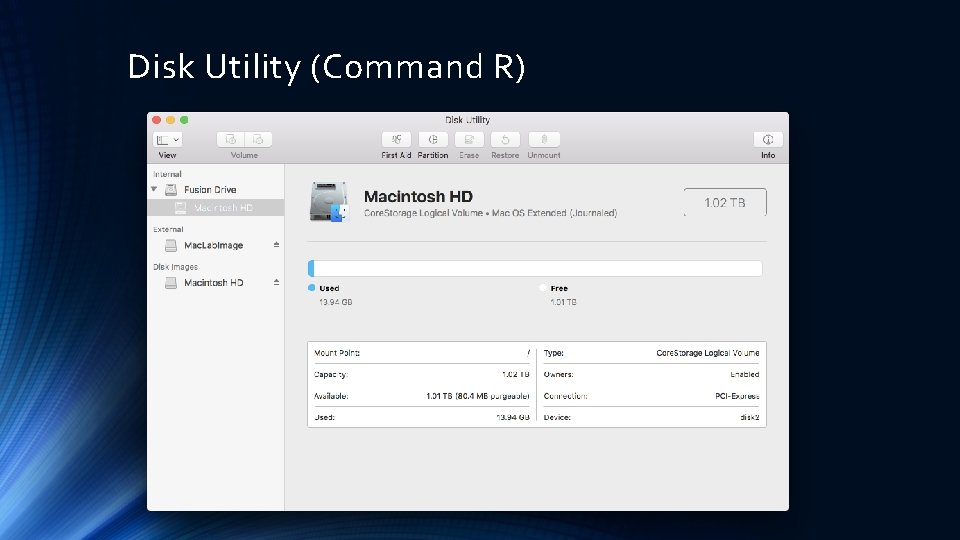
Task: Open the Partition tool
Action: tap(433, 140)
